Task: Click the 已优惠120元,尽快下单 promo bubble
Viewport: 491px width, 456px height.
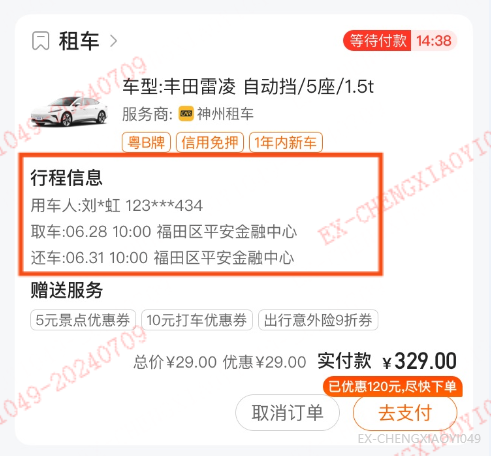Action: (392, 386)
